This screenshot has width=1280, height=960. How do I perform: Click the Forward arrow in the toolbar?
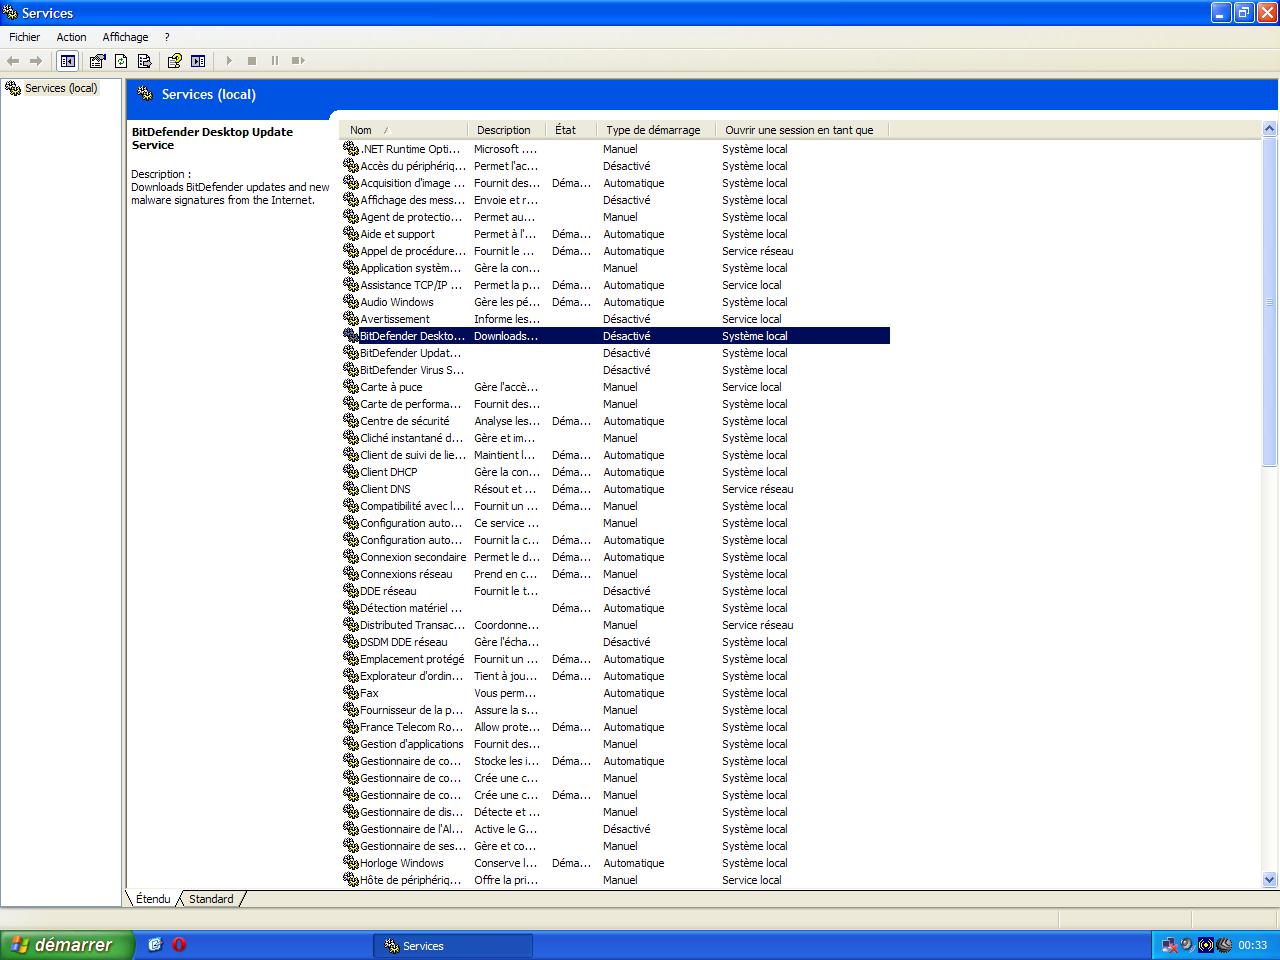36,61
